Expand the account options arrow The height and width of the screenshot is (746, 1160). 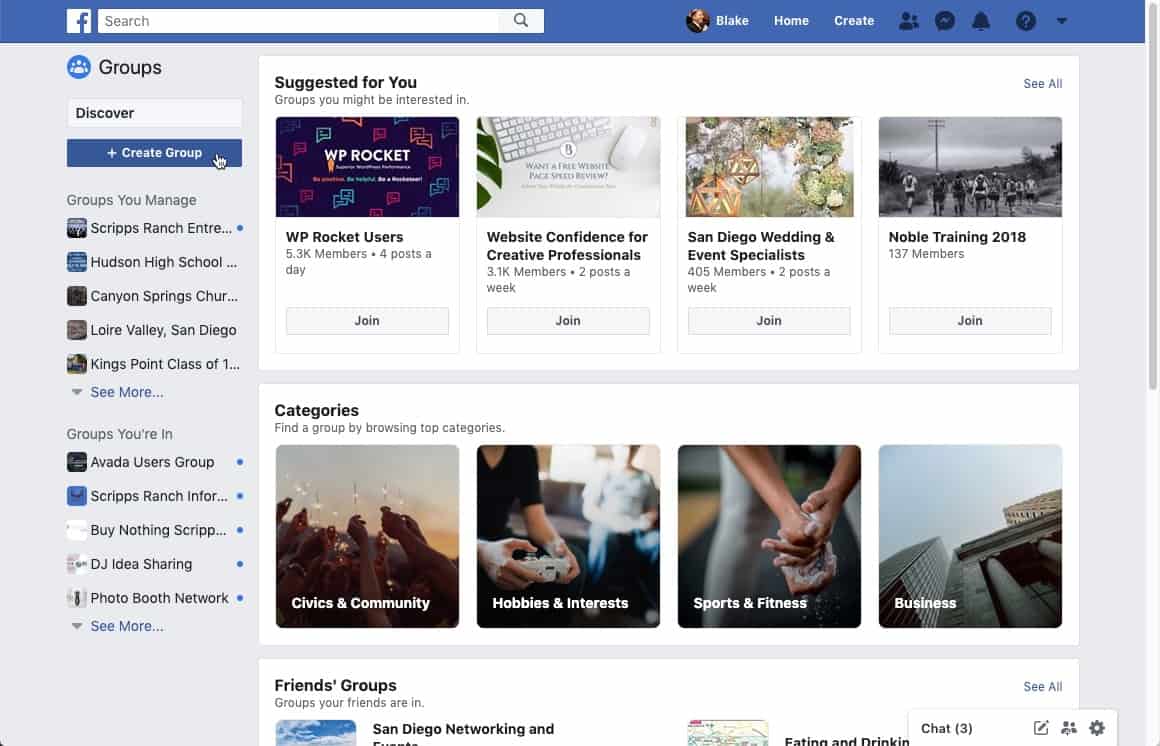1062,20
